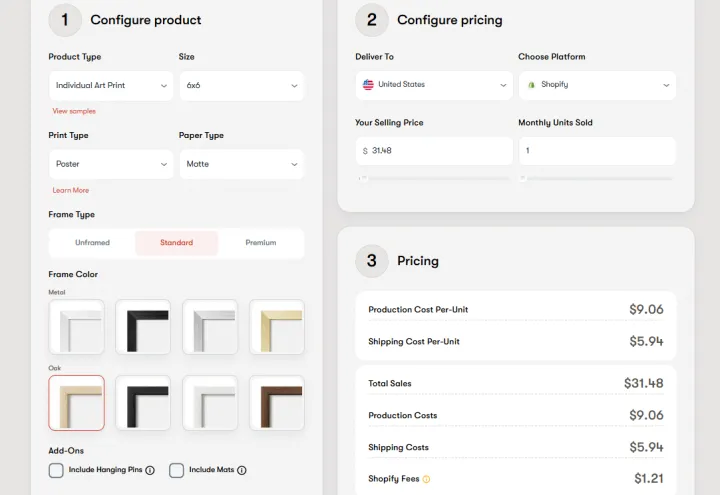Click the United States flag icon
This screenshot has height=495, width=720.
click(368, 85)
